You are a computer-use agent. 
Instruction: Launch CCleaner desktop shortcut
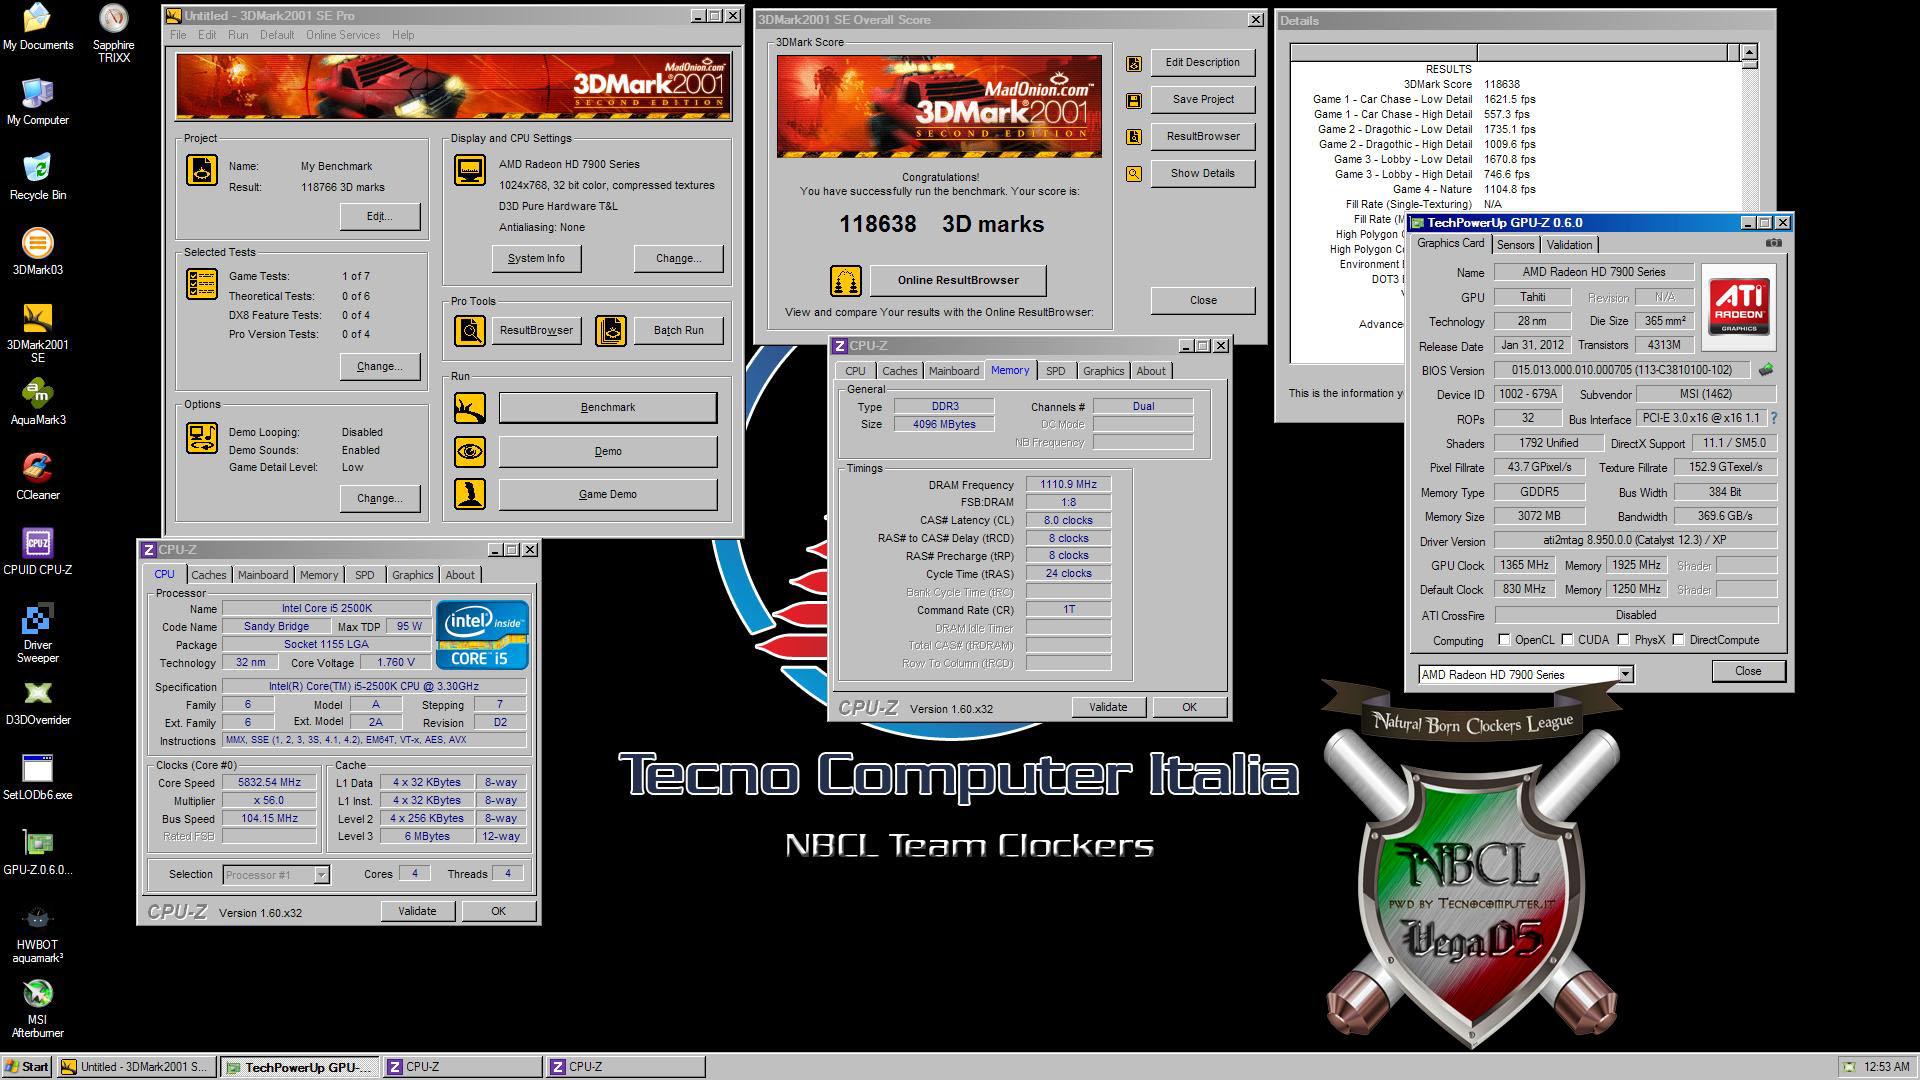[x=37, y=477]
